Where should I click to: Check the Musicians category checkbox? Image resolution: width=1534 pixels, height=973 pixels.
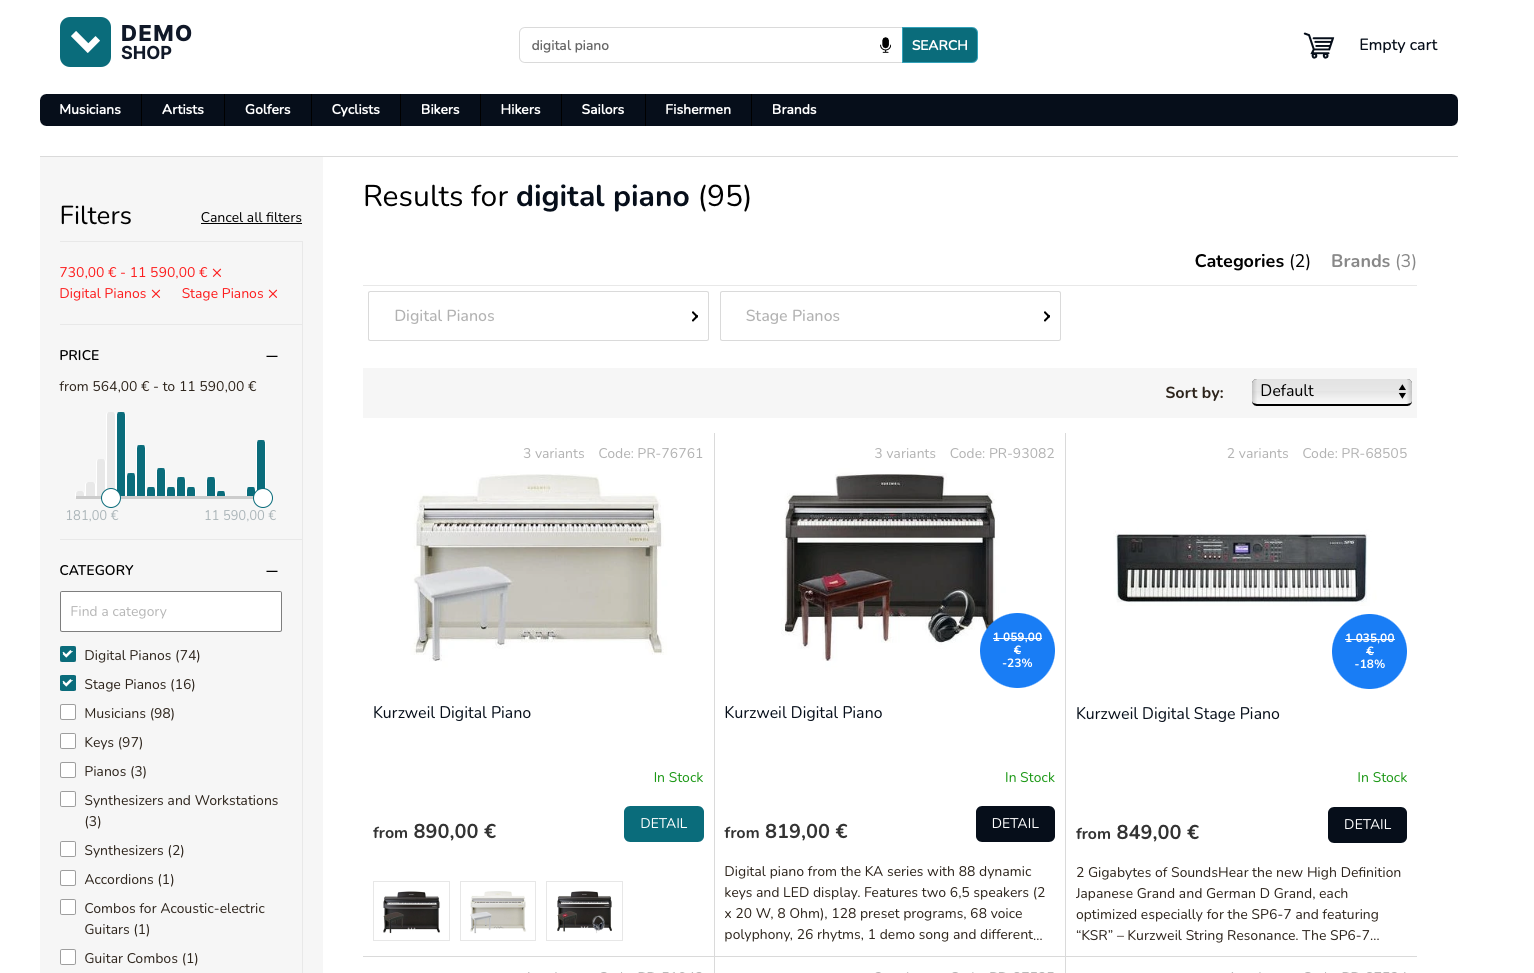pos(68,712)
